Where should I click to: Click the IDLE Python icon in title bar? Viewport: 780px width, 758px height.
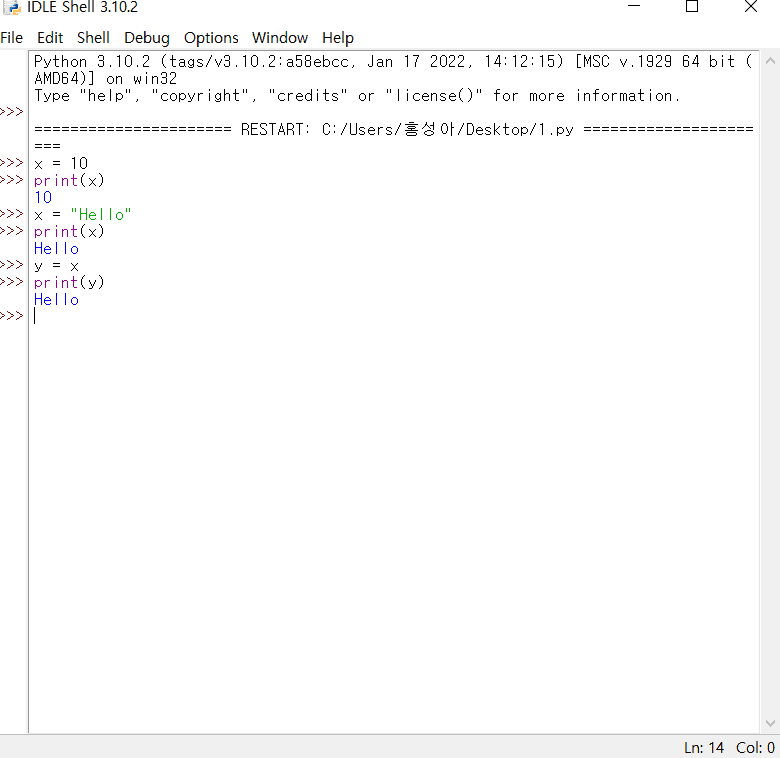[x=12, y=7]
